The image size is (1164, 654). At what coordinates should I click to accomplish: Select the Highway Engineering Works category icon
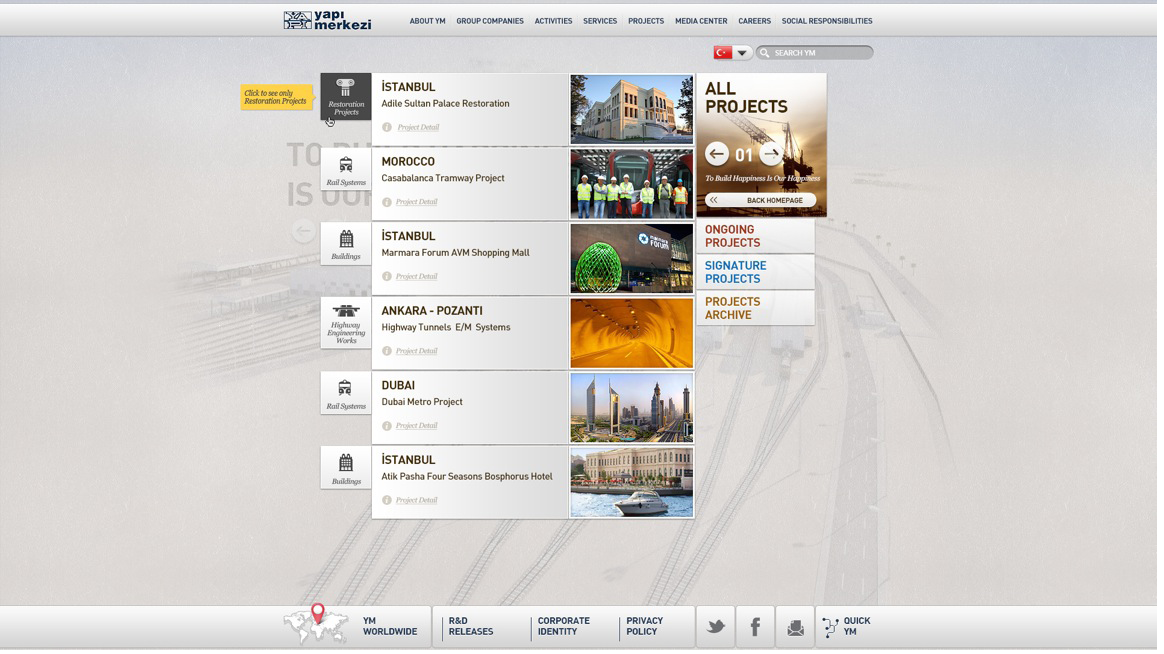(347, 324)
